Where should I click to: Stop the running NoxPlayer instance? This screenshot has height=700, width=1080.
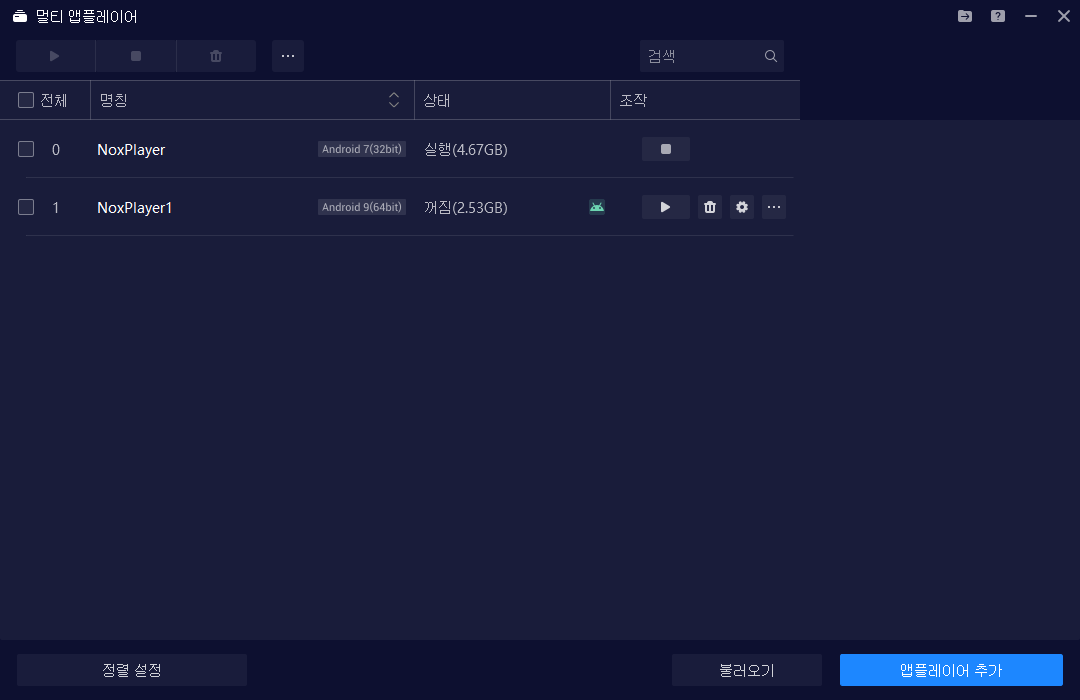tap(665, 149)
